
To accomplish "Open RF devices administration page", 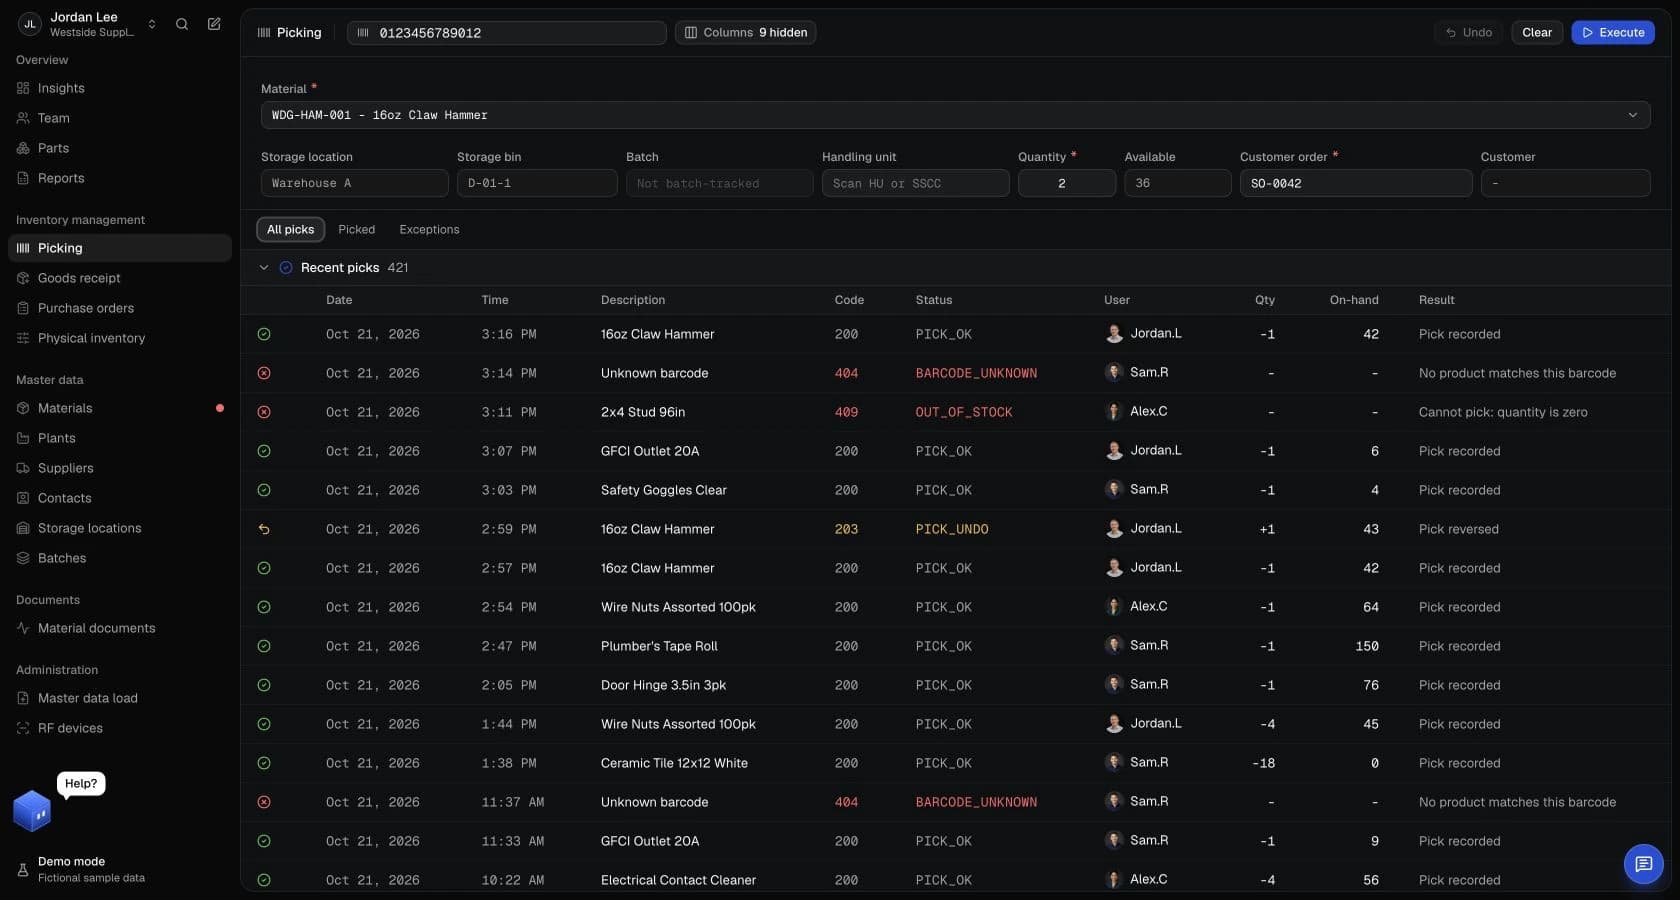I will (120, 728).
